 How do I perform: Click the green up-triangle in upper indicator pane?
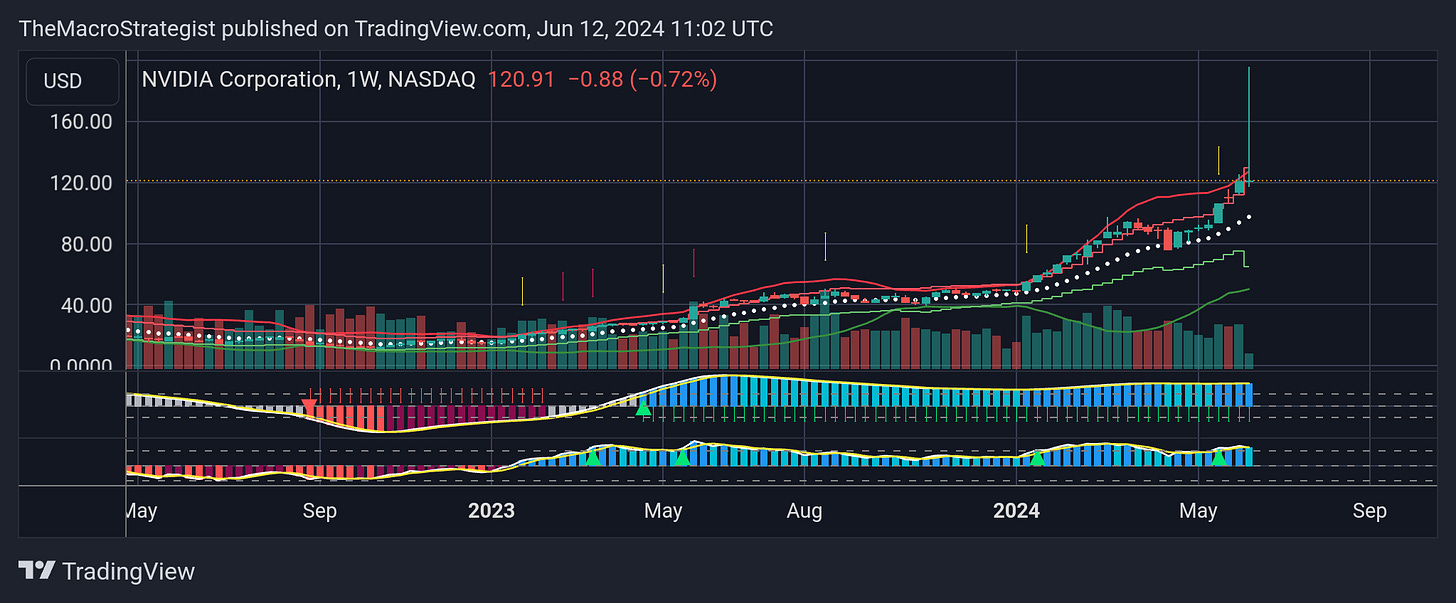[643, 407]
